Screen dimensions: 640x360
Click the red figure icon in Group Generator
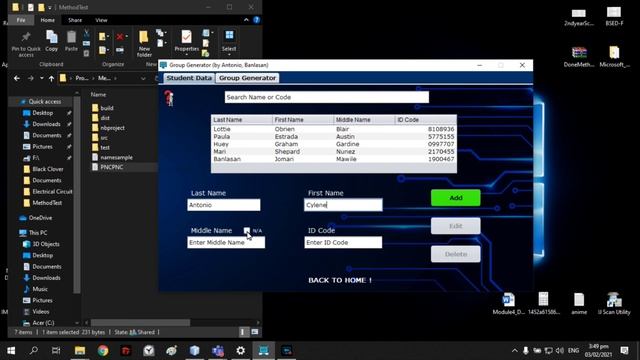point(169,98)
